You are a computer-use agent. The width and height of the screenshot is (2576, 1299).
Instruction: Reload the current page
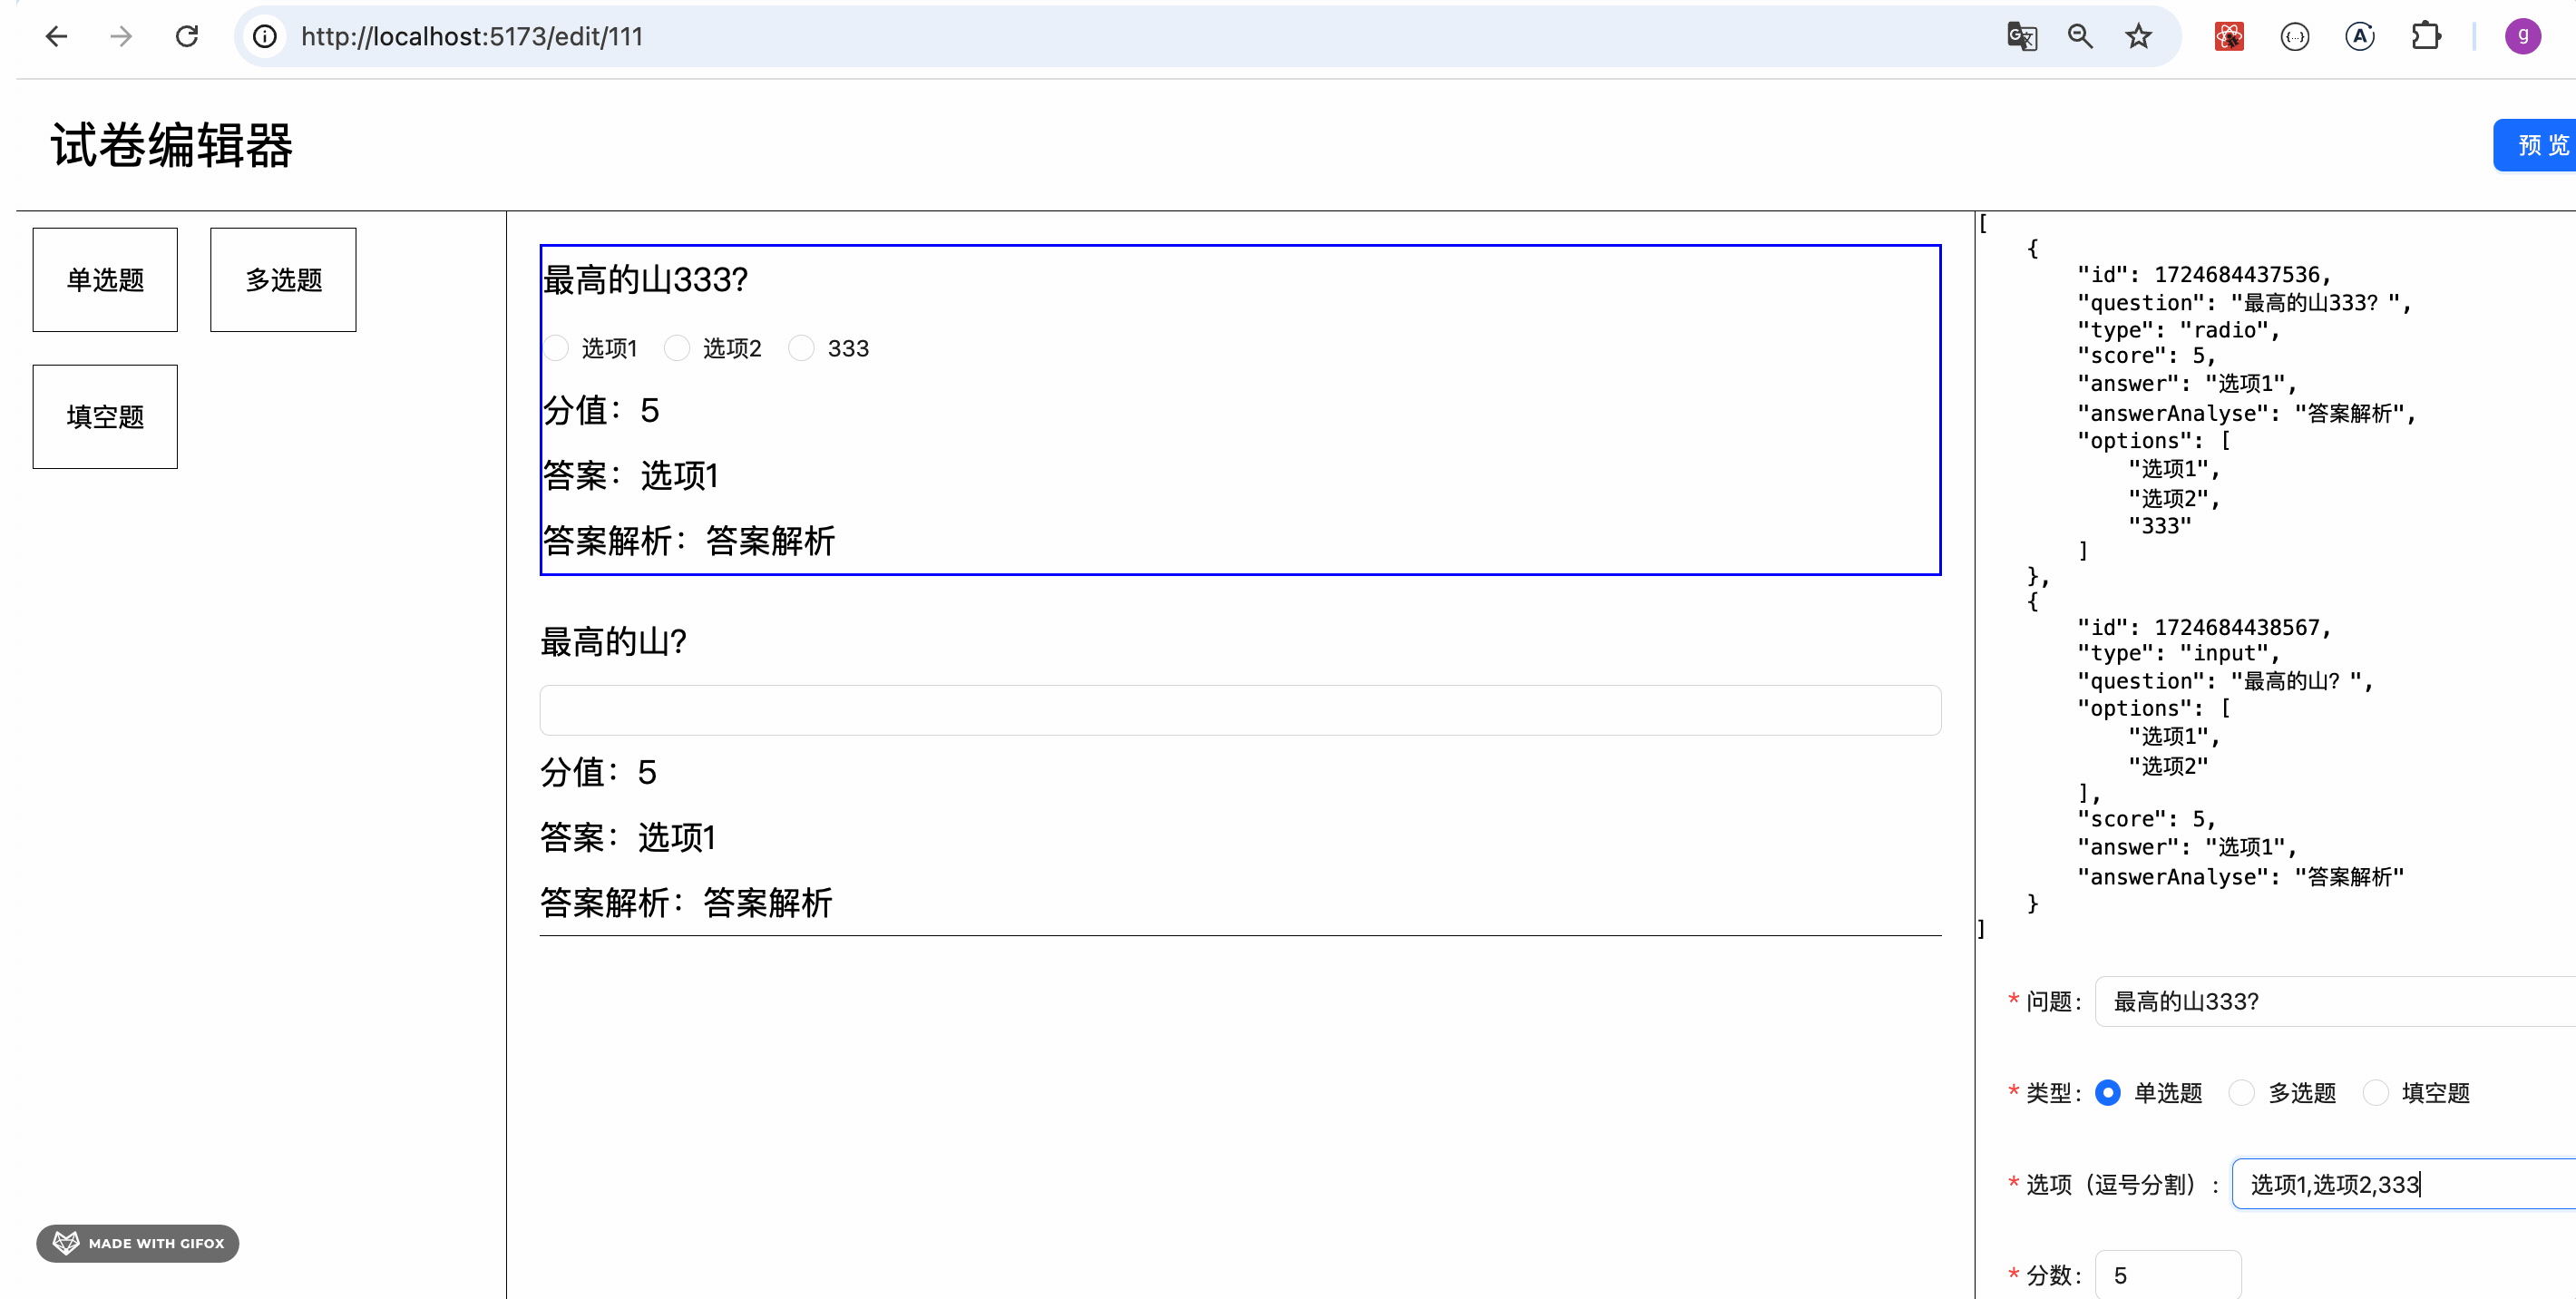pos(187,36)
